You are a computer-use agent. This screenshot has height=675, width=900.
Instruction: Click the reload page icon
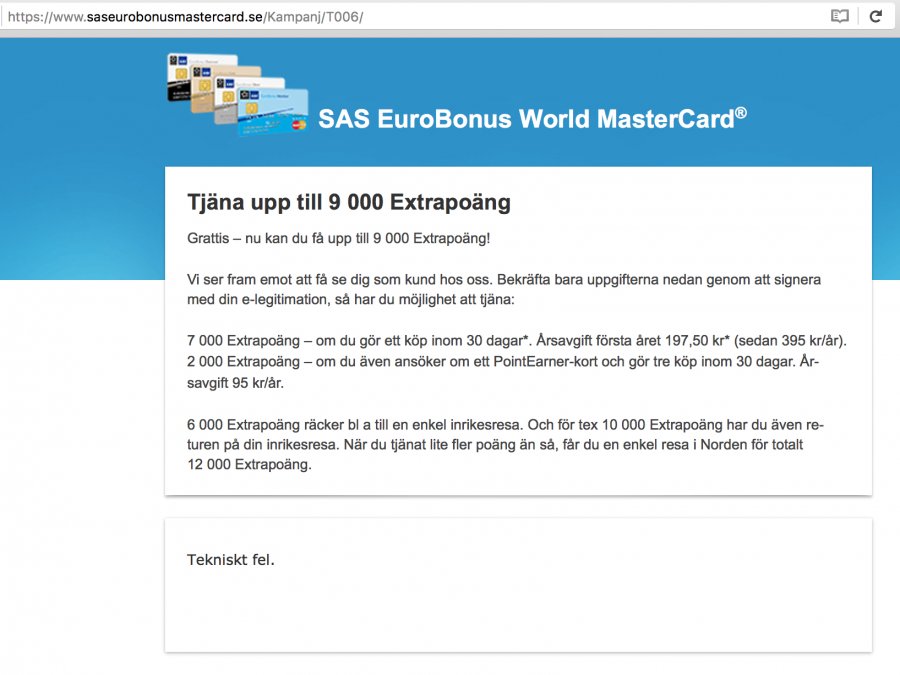(875, 16)
